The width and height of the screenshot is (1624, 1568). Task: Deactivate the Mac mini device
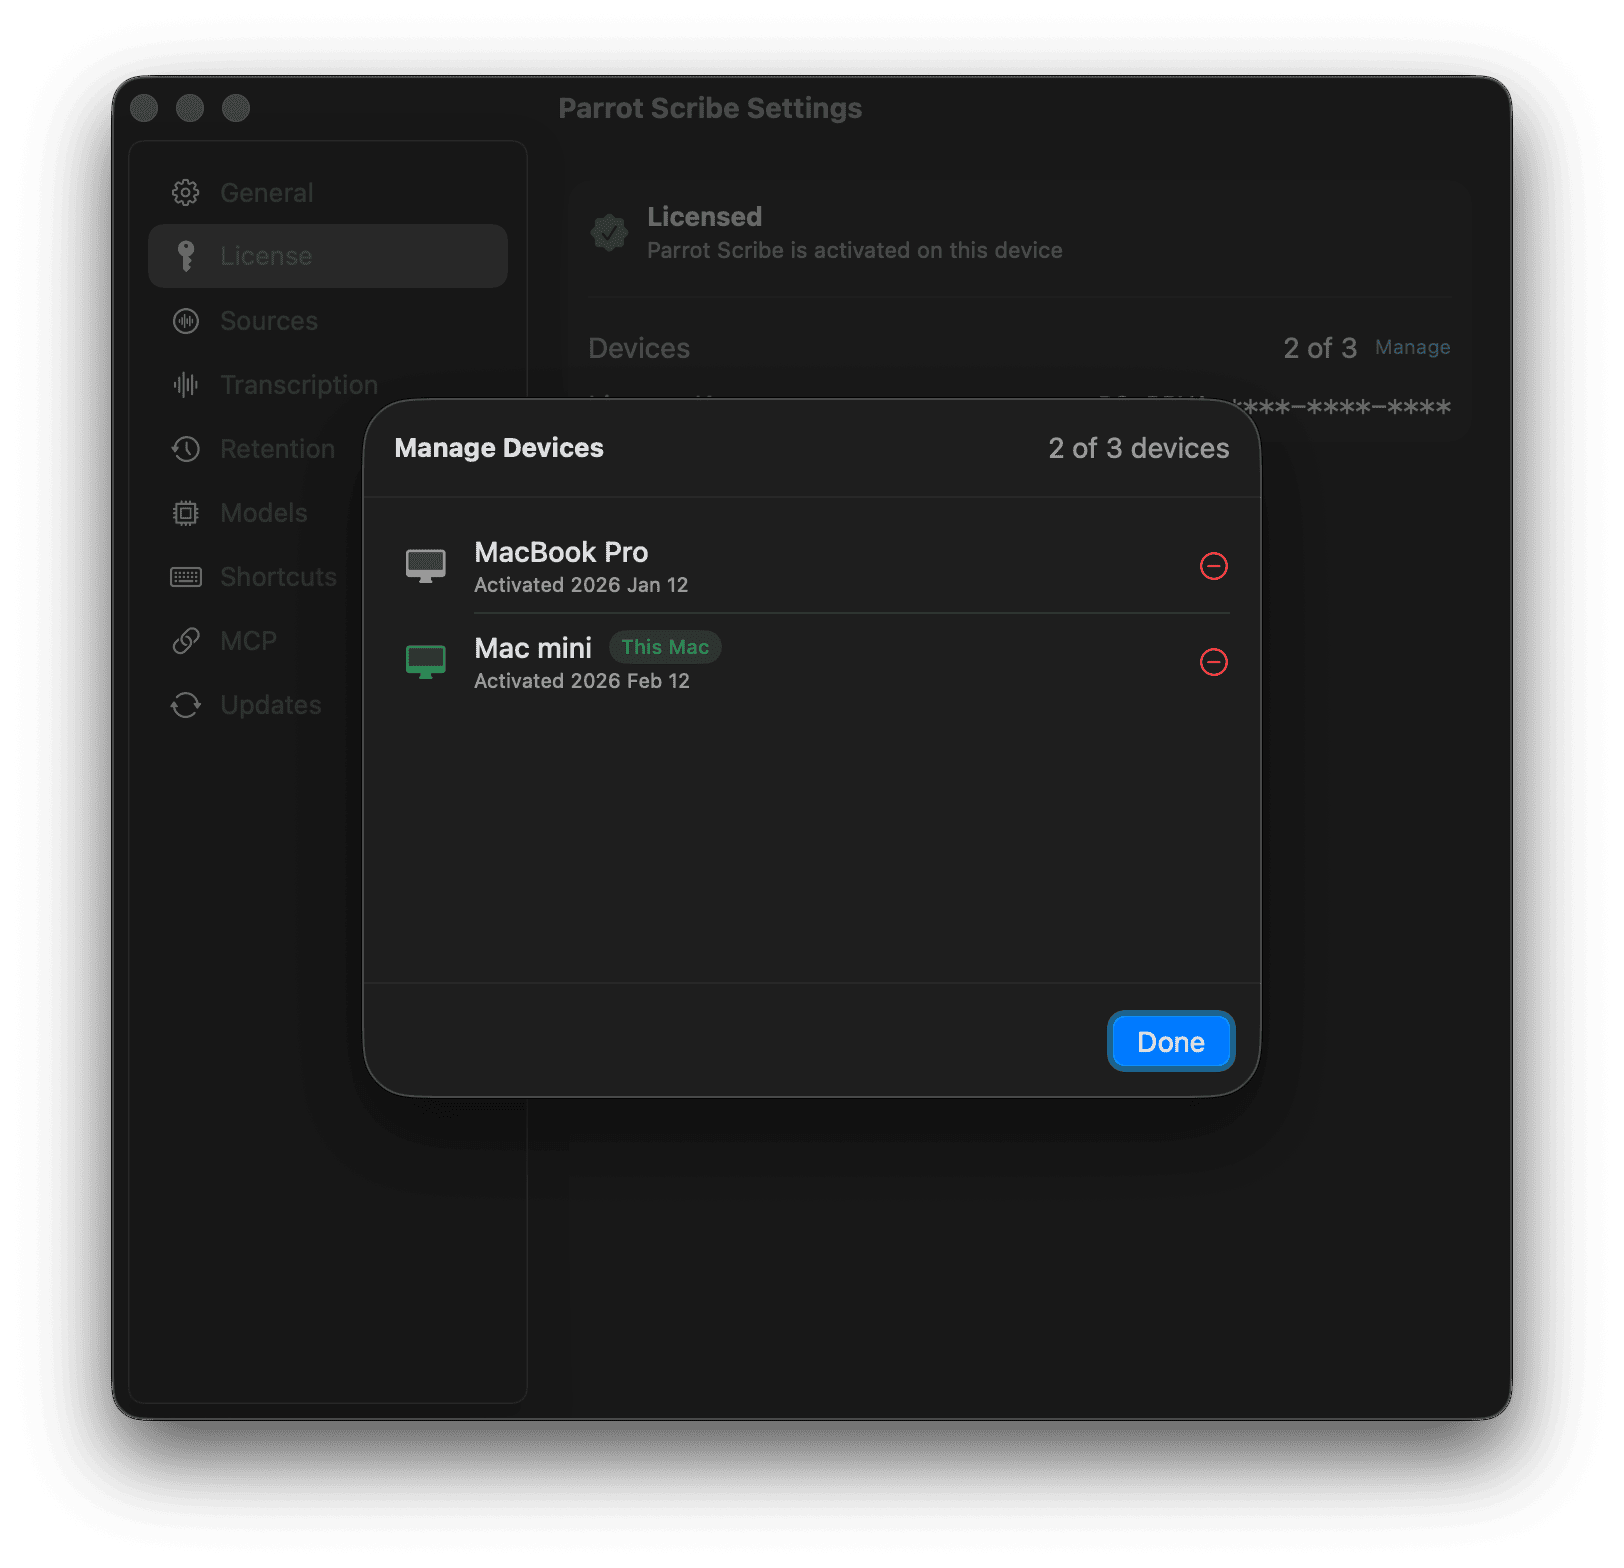[x=1213, y=662]
